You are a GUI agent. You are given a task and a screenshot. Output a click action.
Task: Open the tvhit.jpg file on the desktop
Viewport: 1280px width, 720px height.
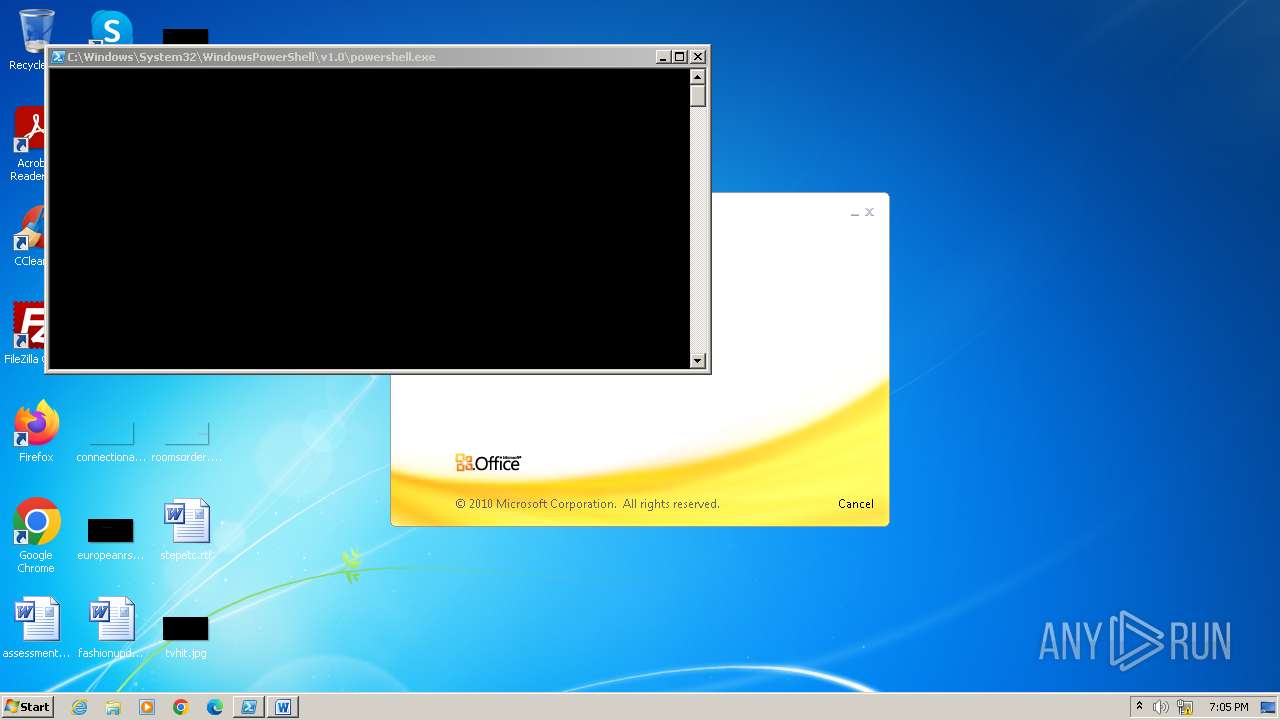pos(186,637)
